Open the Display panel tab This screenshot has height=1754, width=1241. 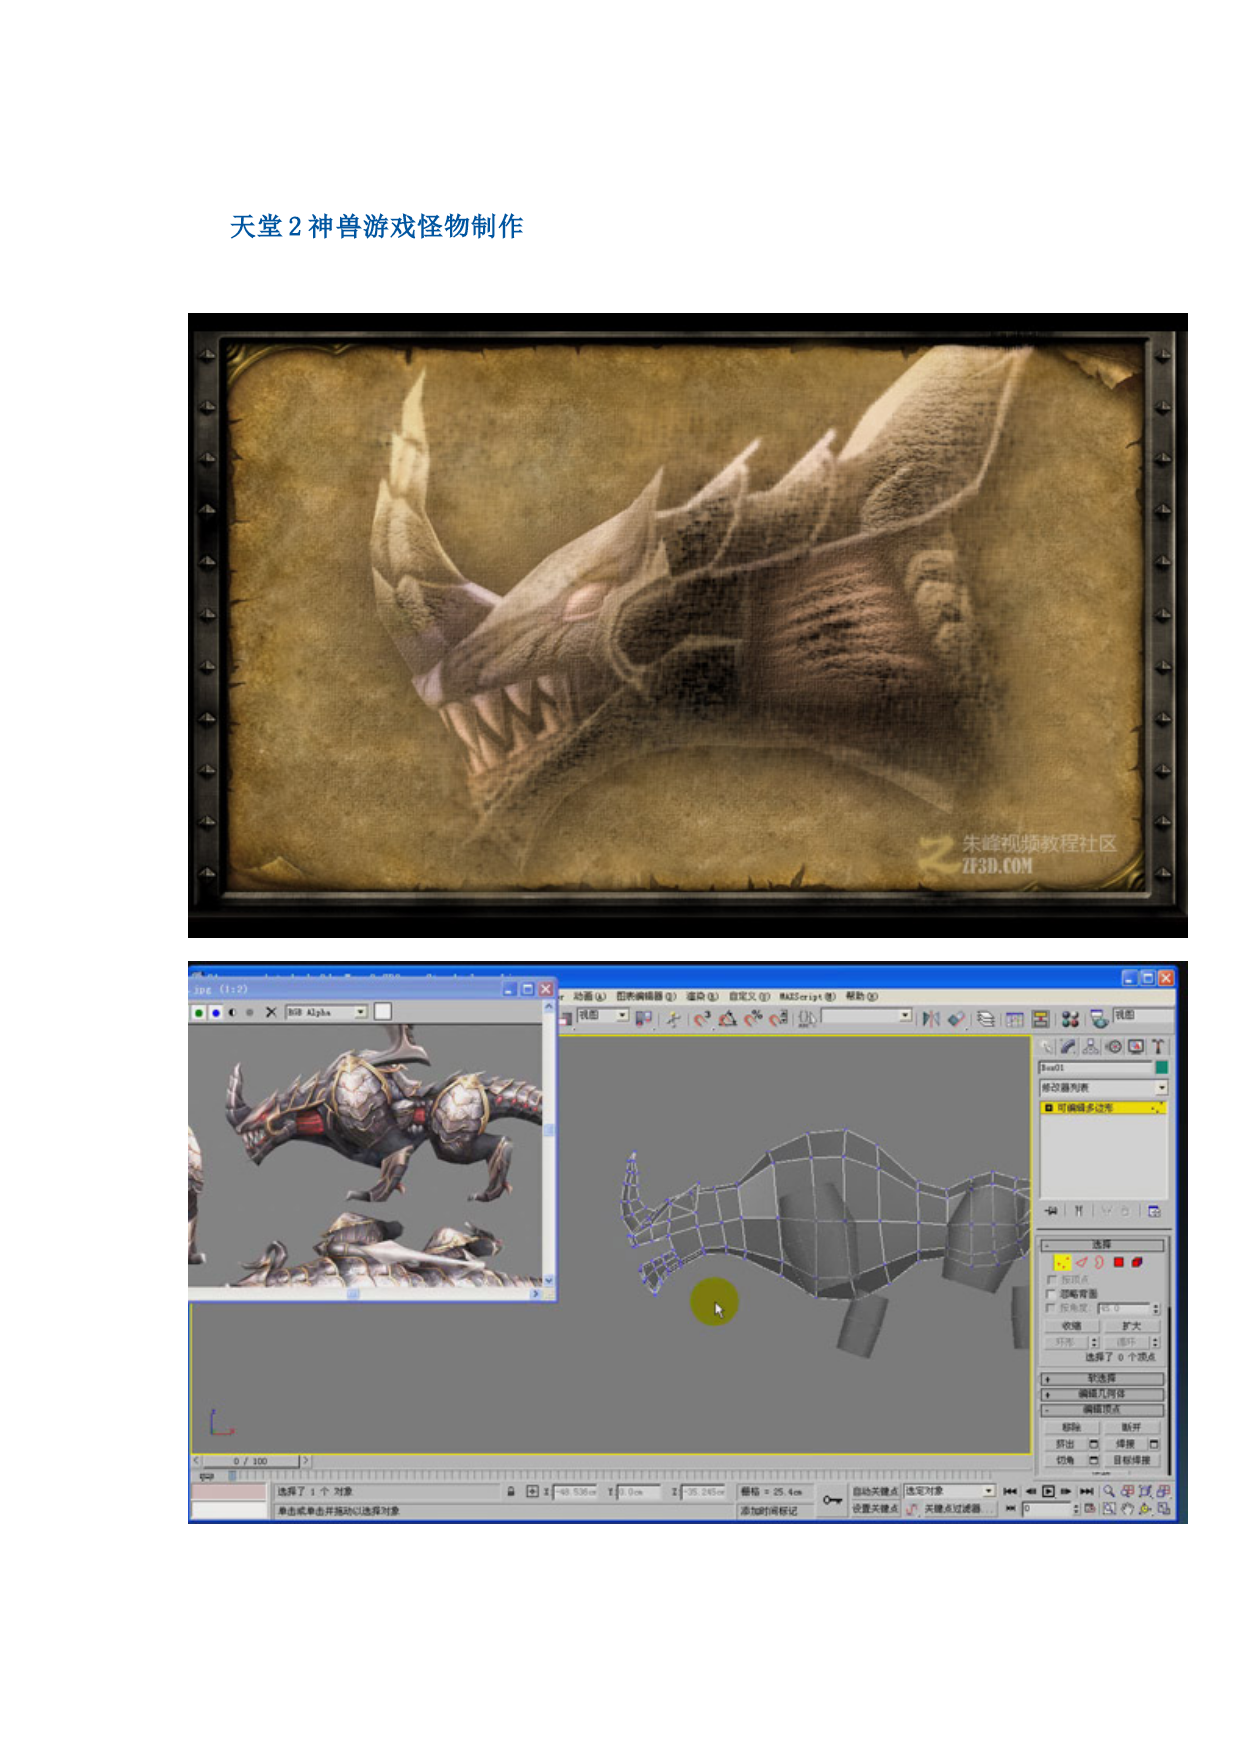pyautogui.click(x=1136, y=1046)
